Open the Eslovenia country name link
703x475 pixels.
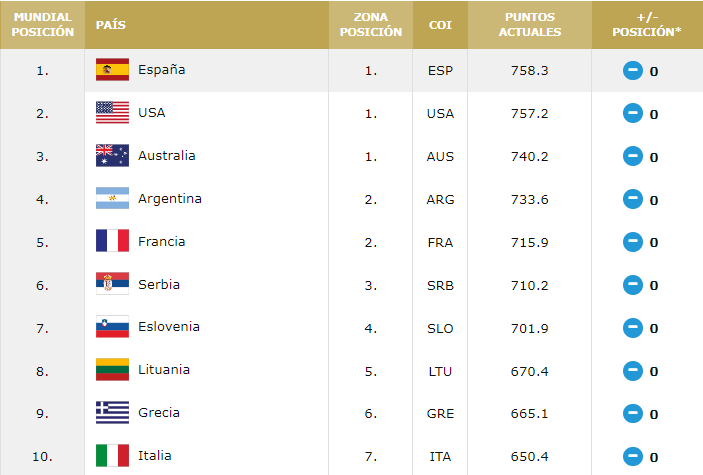169,327
